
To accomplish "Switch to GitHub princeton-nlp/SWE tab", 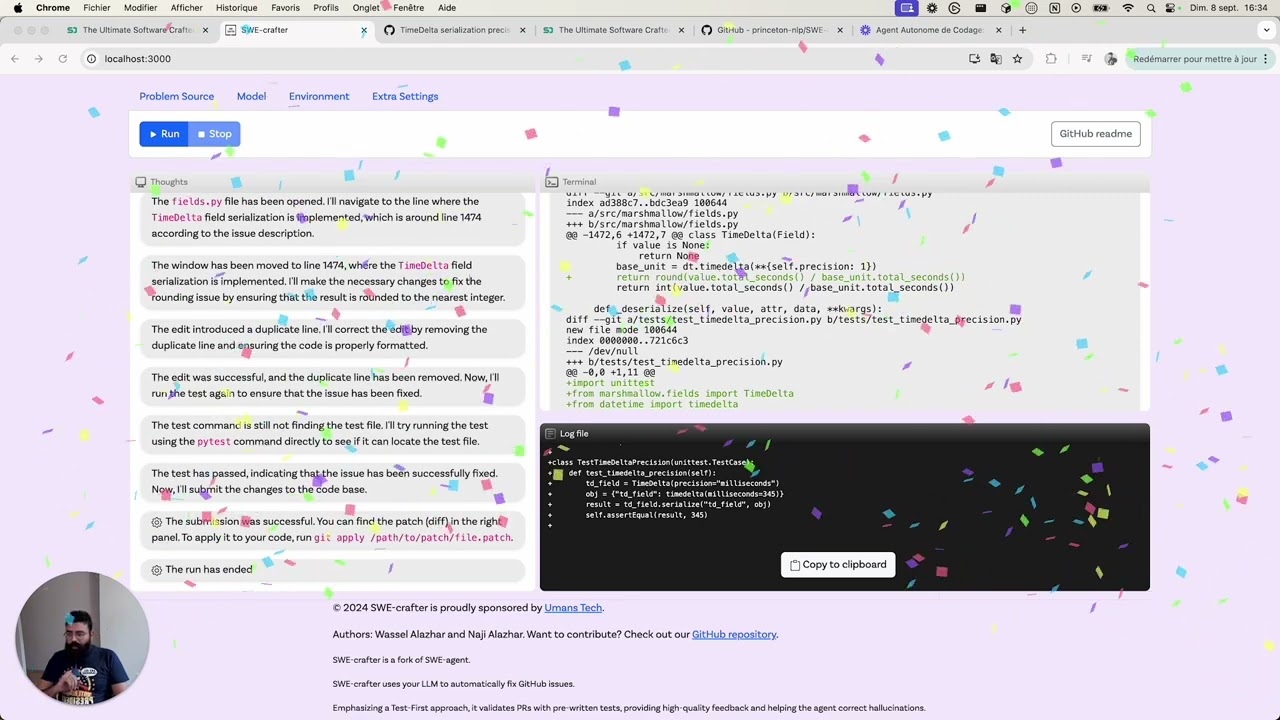I will [x=770, y=30].
